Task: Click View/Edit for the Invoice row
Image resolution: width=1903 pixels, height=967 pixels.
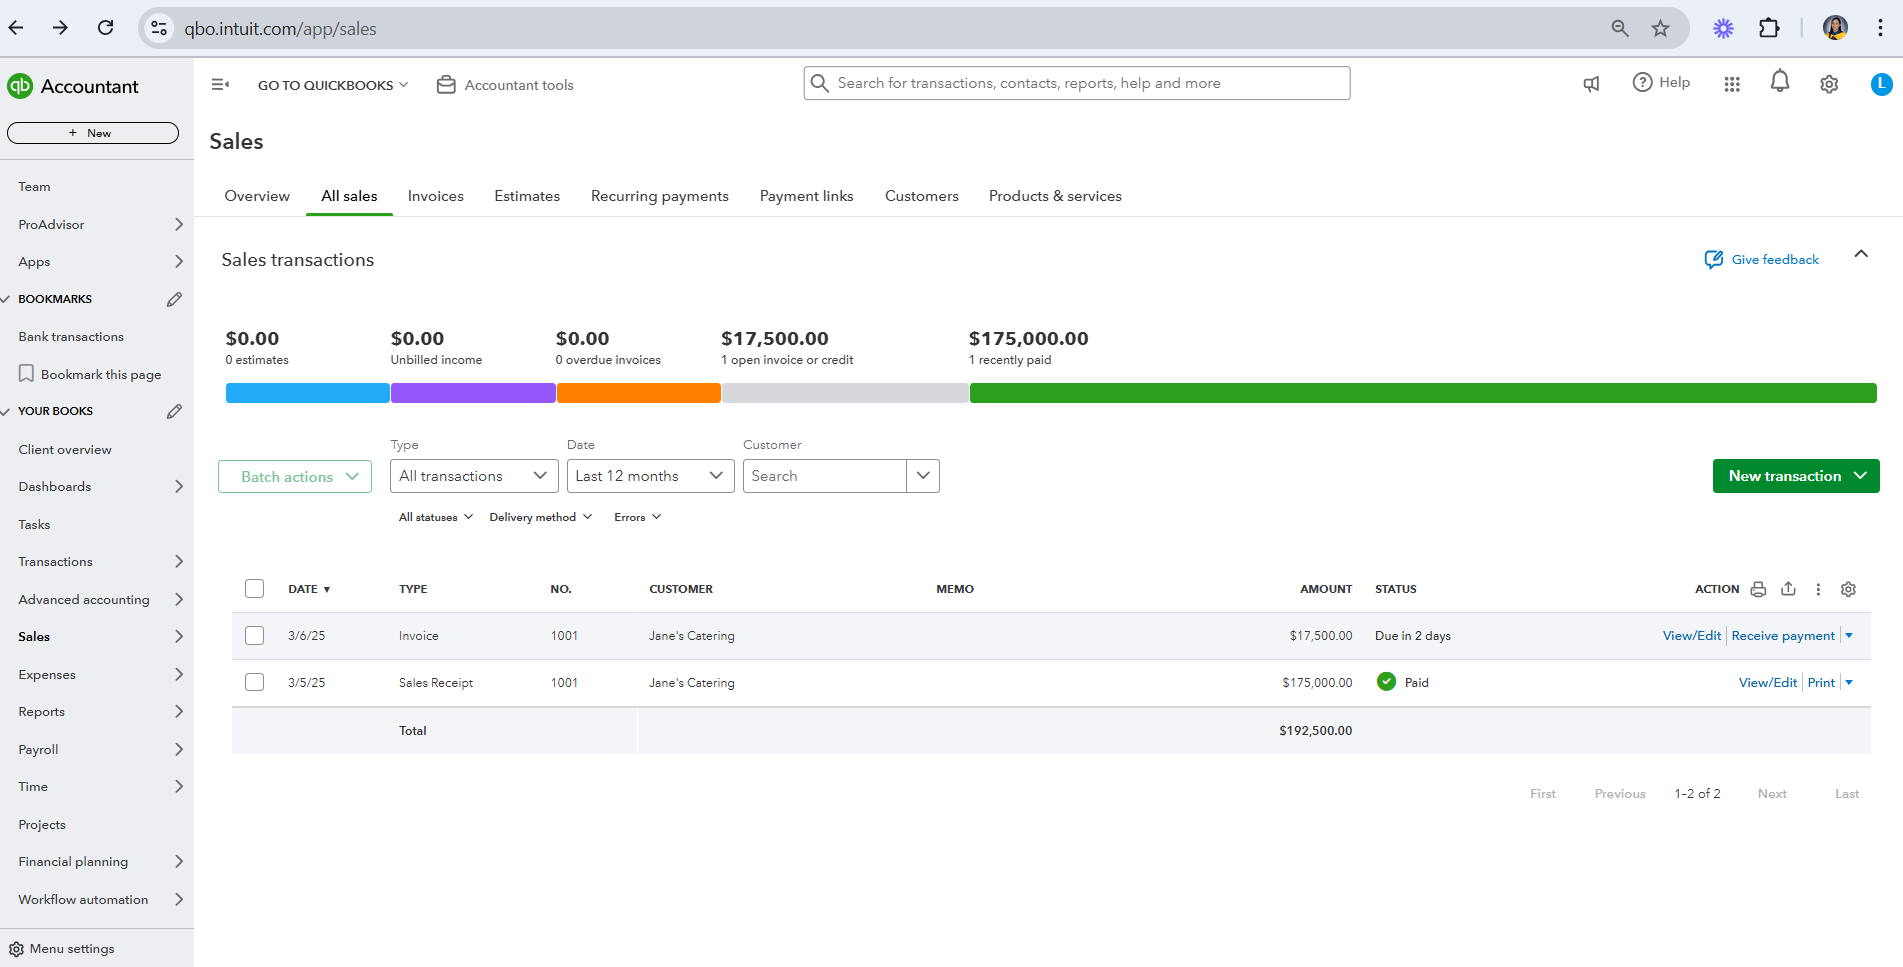Action: pyautogui.click(x=1692, y=636)
